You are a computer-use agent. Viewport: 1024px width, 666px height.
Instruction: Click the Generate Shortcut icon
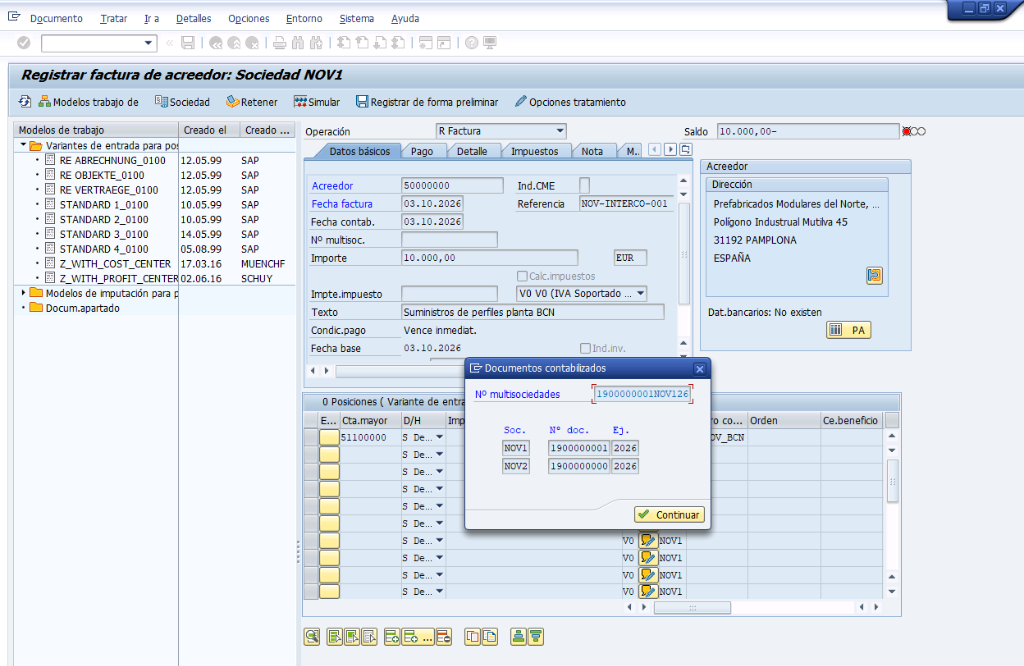click(x=444, y=43)
